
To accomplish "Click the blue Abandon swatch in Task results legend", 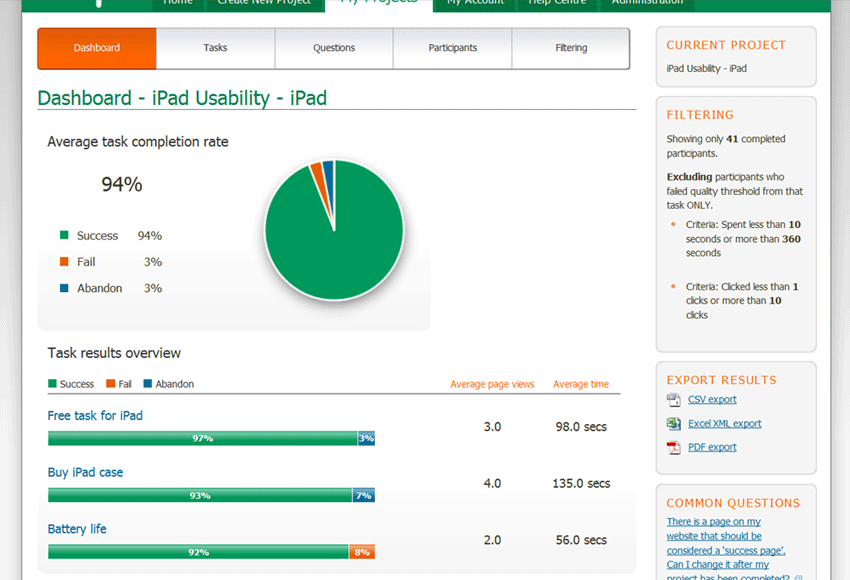I will point(147,383).
